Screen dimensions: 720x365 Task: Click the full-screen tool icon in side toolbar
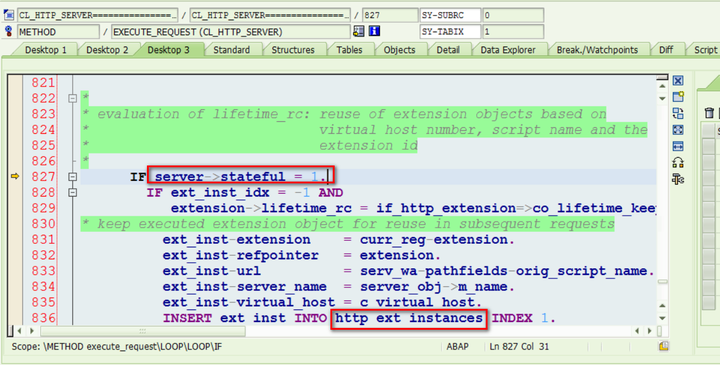pyautogui.click(x=678, y=130)
